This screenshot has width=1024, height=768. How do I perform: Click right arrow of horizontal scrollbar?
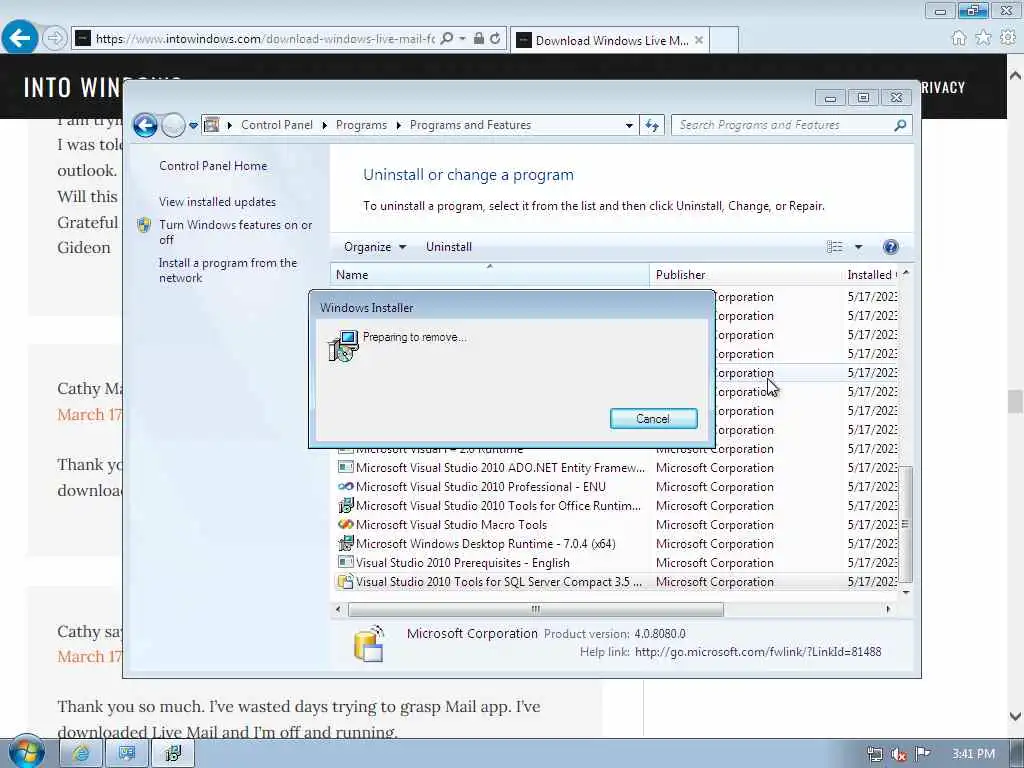pyautogui.click(x=888, y=609)
